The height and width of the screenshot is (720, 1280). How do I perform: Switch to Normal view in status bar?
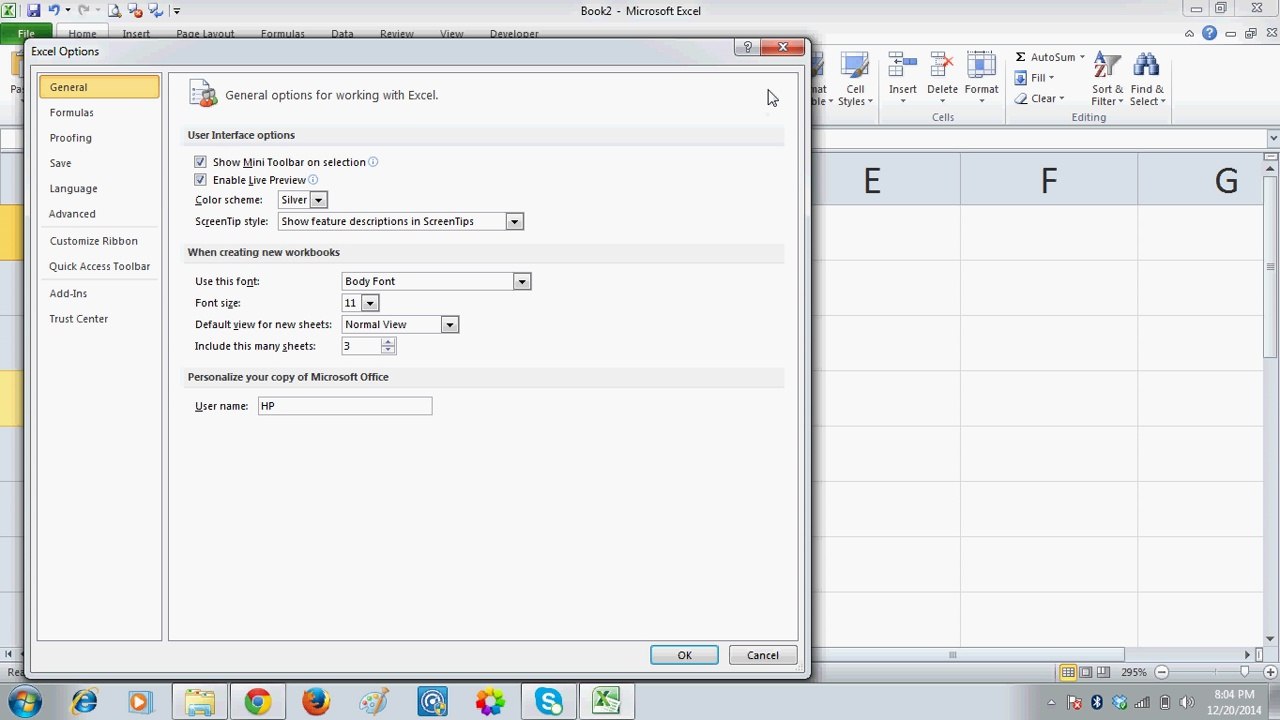(x=1068, y=672)
